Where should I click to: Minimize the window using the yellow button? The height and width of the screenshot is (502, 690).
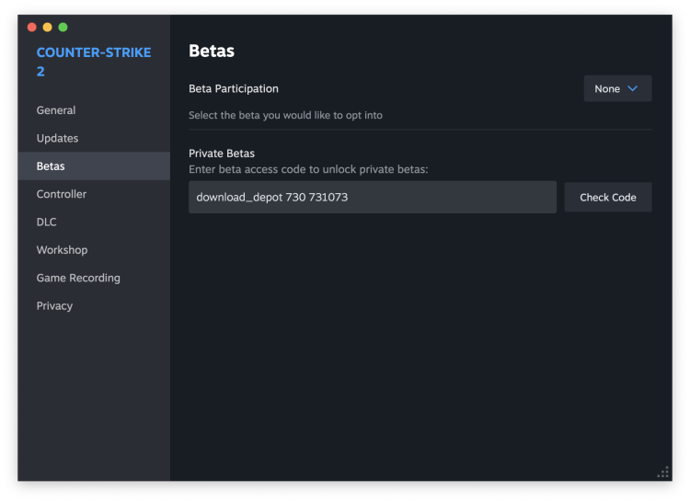pos(47,27)
